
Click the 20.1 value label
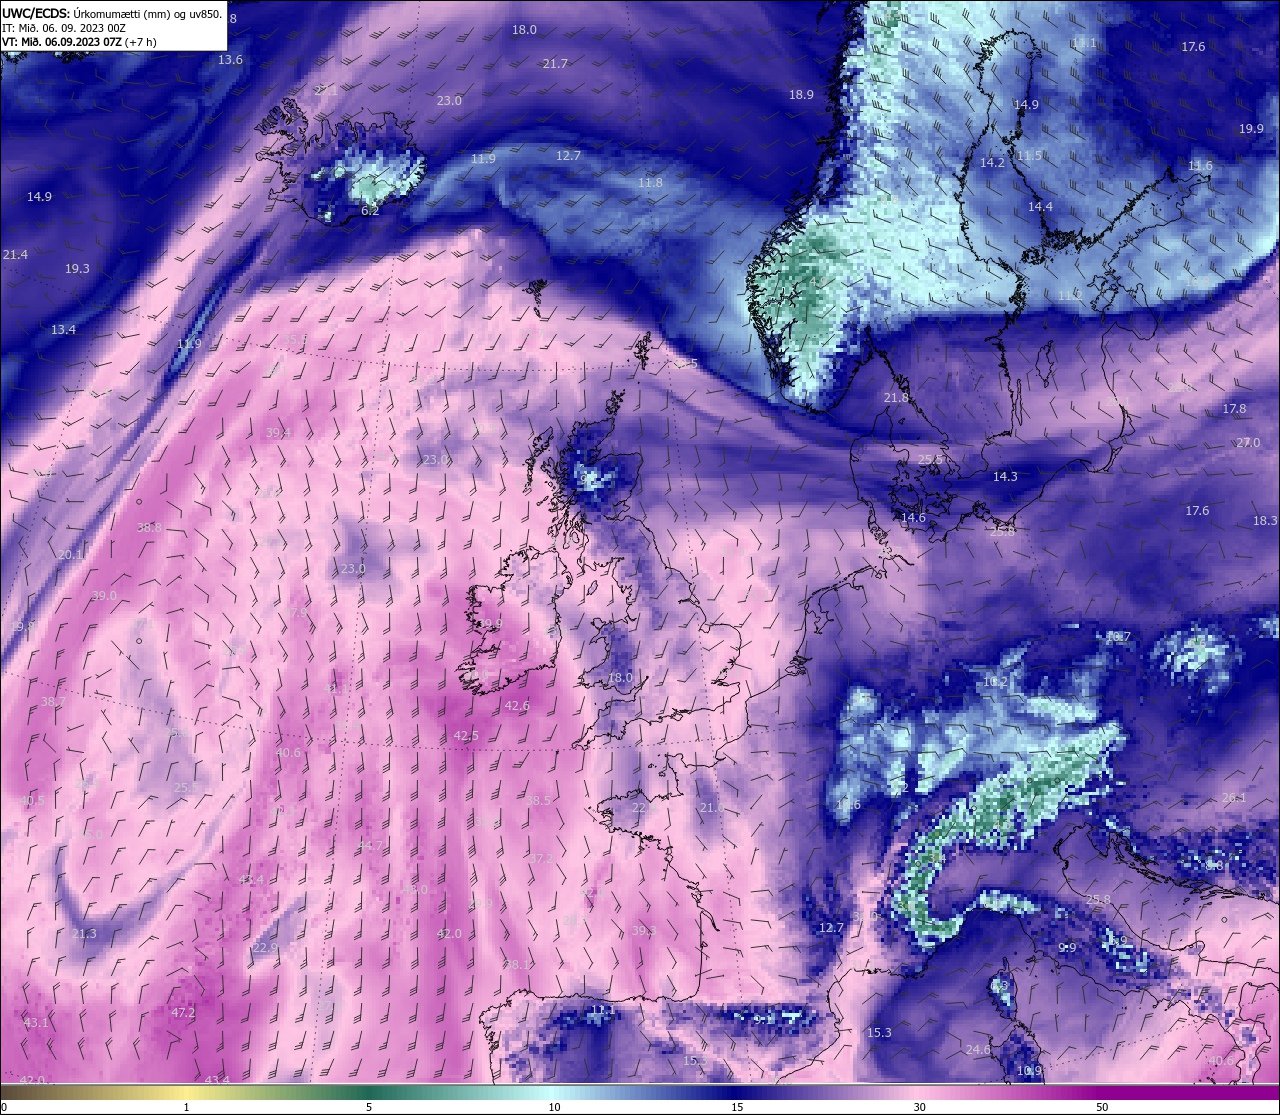[70, 555]
